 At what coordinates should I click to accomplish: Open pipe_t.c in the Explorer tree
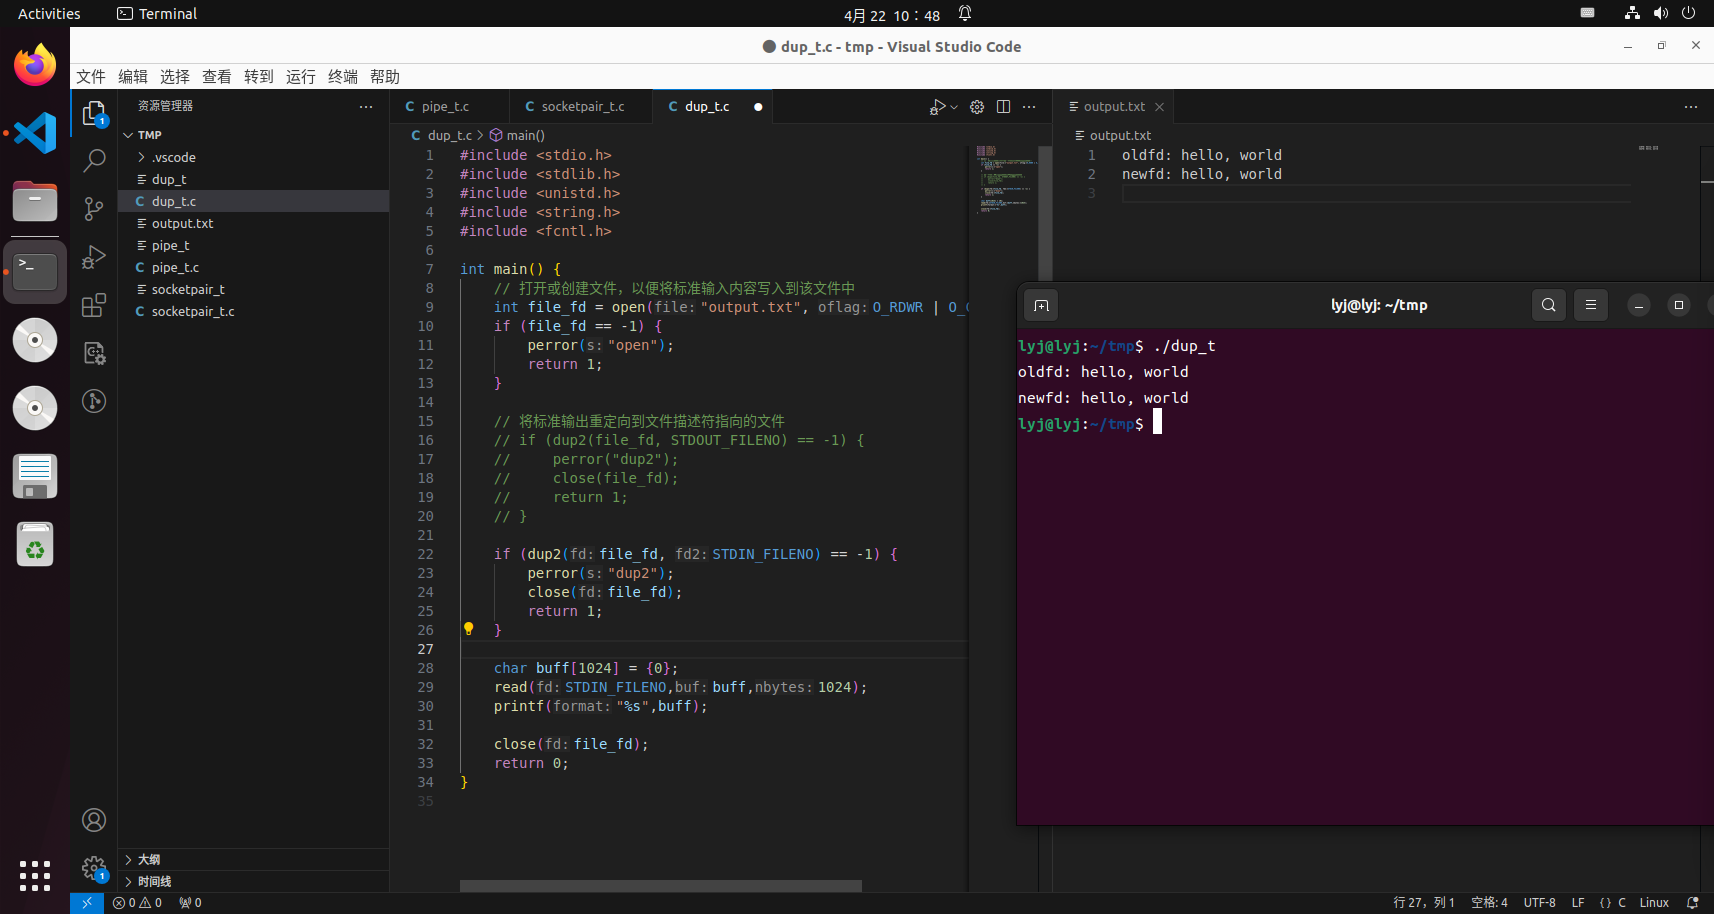click(x=254, y=267)
